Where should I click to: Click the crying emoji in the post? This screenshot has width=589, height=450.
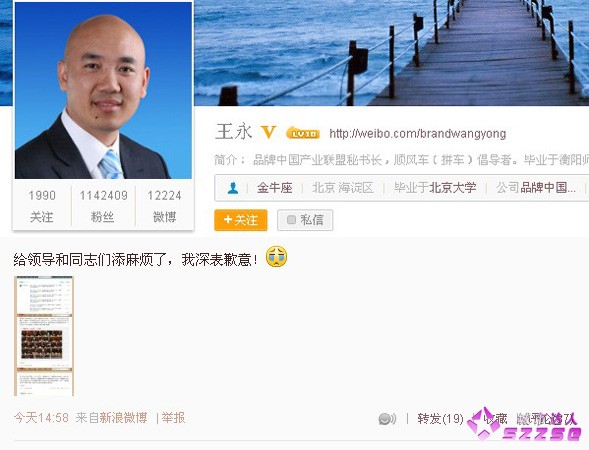click(276, 257)
